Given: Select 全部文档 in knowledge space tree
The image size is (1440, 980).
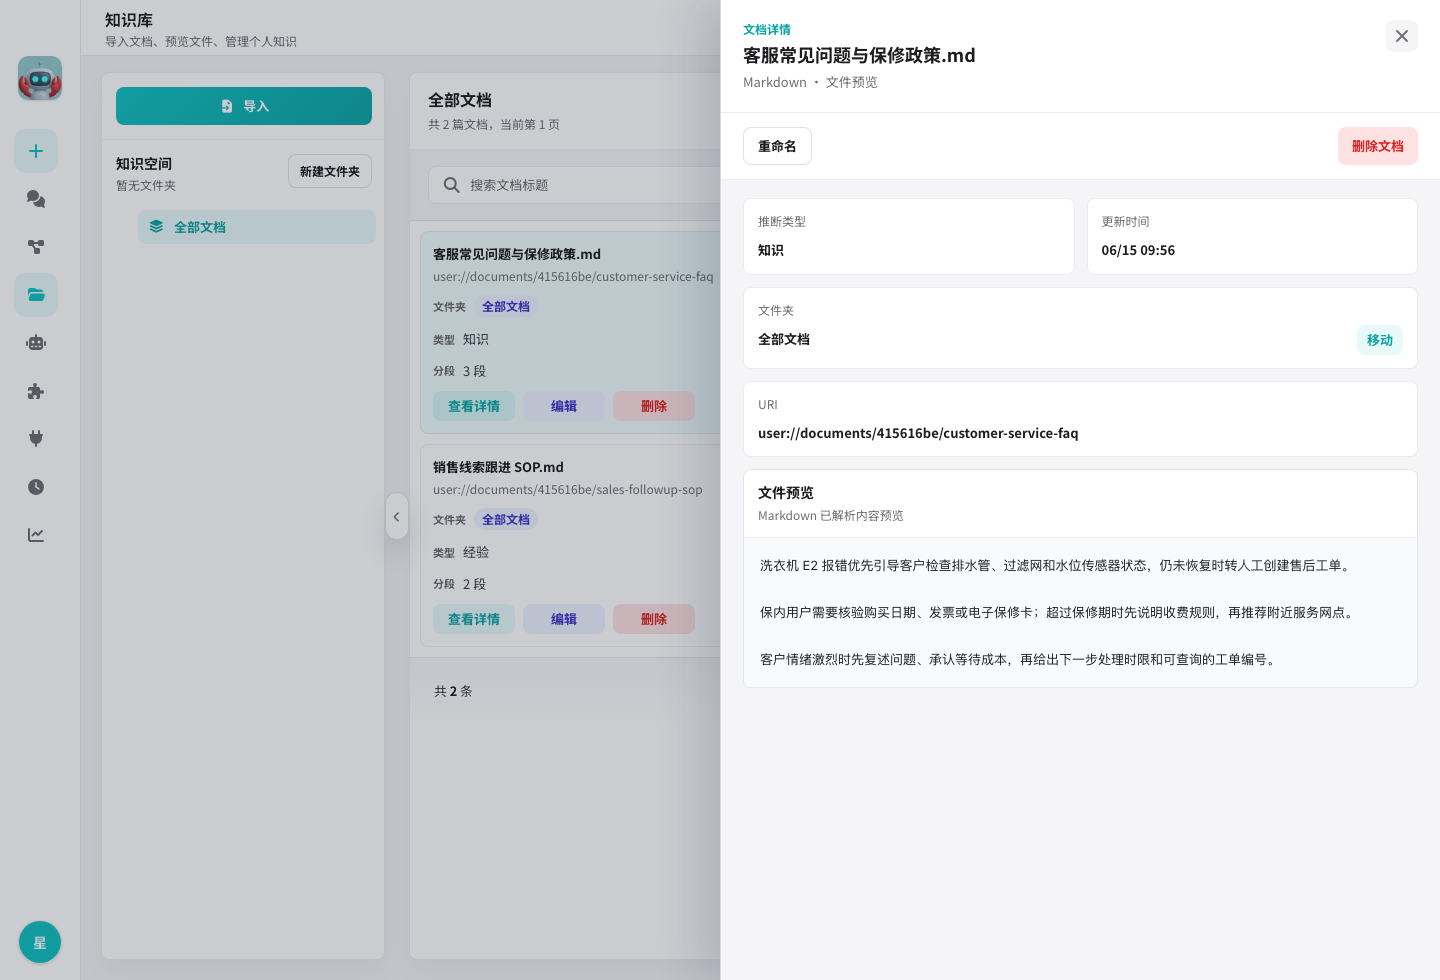Looking at the screenshot, I should [257, 227].
